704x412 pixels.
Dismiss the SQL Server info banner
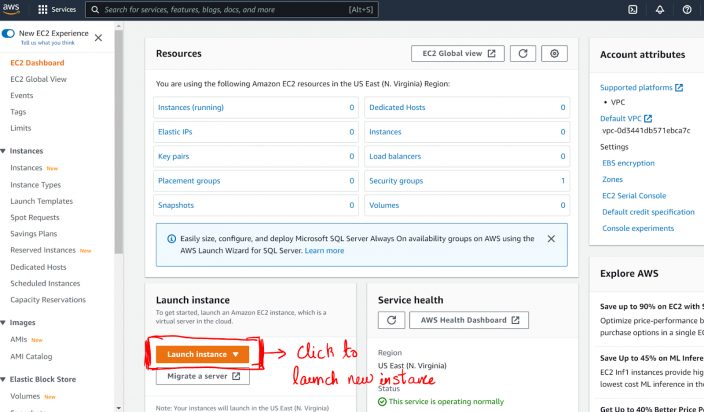(x=551, y=239)
